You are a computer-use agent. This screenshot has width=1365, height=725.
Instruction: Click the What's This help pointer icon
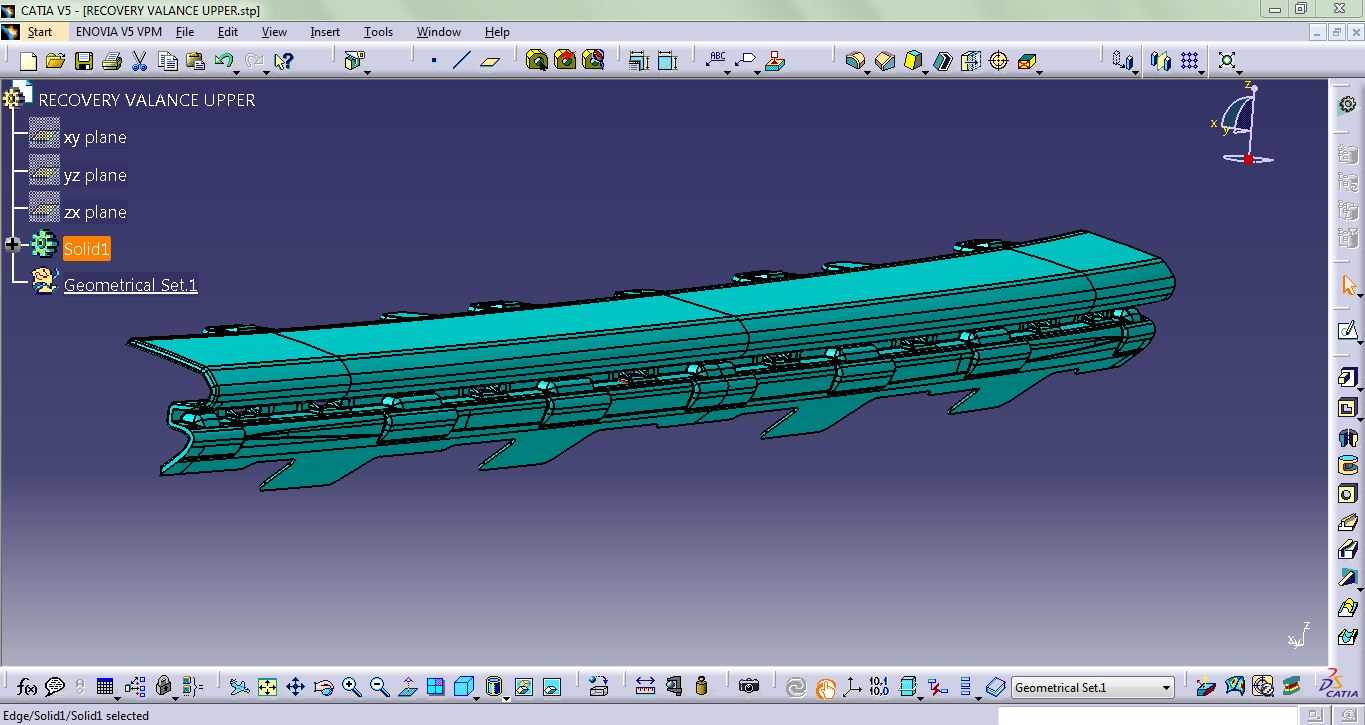[x=284, y=61]
